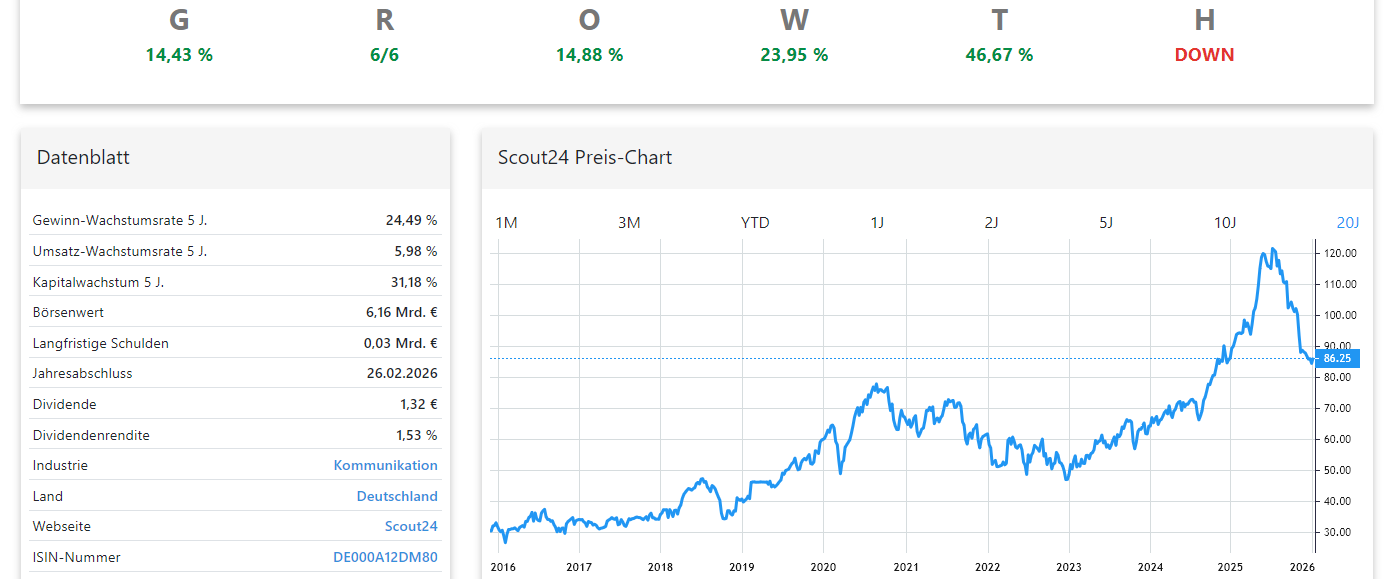The height and width of the screenshot is (579, 1390).
Task: Click the T score showing 46,67 %
Action: pyautogui.click(x=999, y=35)
